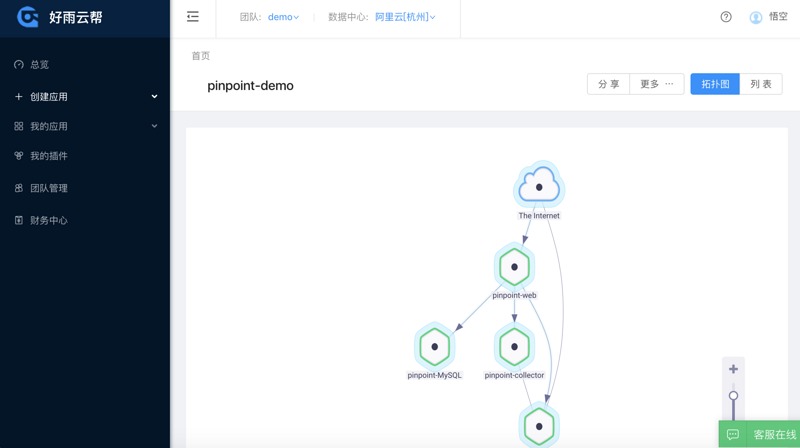The height and width of the screenshot is (448, 800).
Task: Open the 客服在线 chat icon
Action: click(x=733, y=434)
